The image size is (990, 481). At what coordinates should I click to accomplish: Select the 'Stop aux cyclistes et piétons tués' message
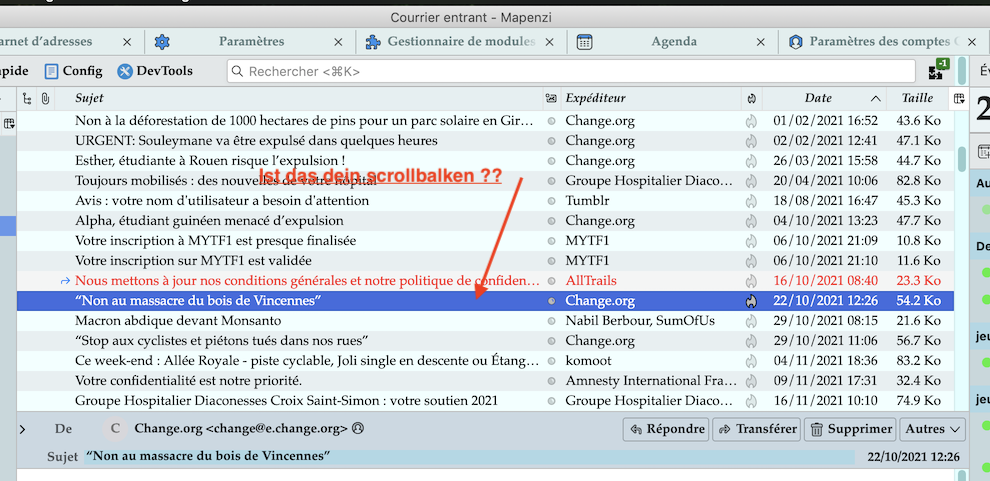485,341
